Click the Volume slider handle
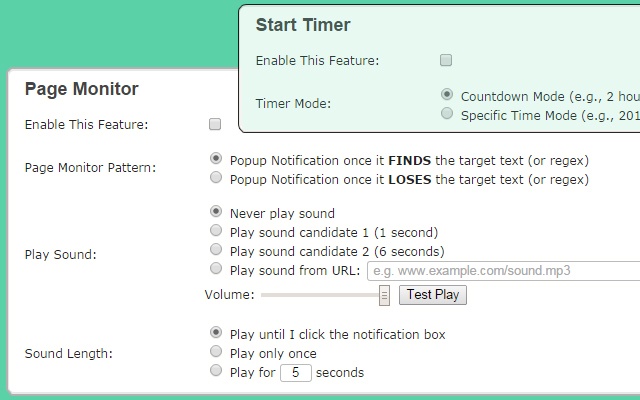This screenshot has width=640, height=400. (x=384, y=295)
